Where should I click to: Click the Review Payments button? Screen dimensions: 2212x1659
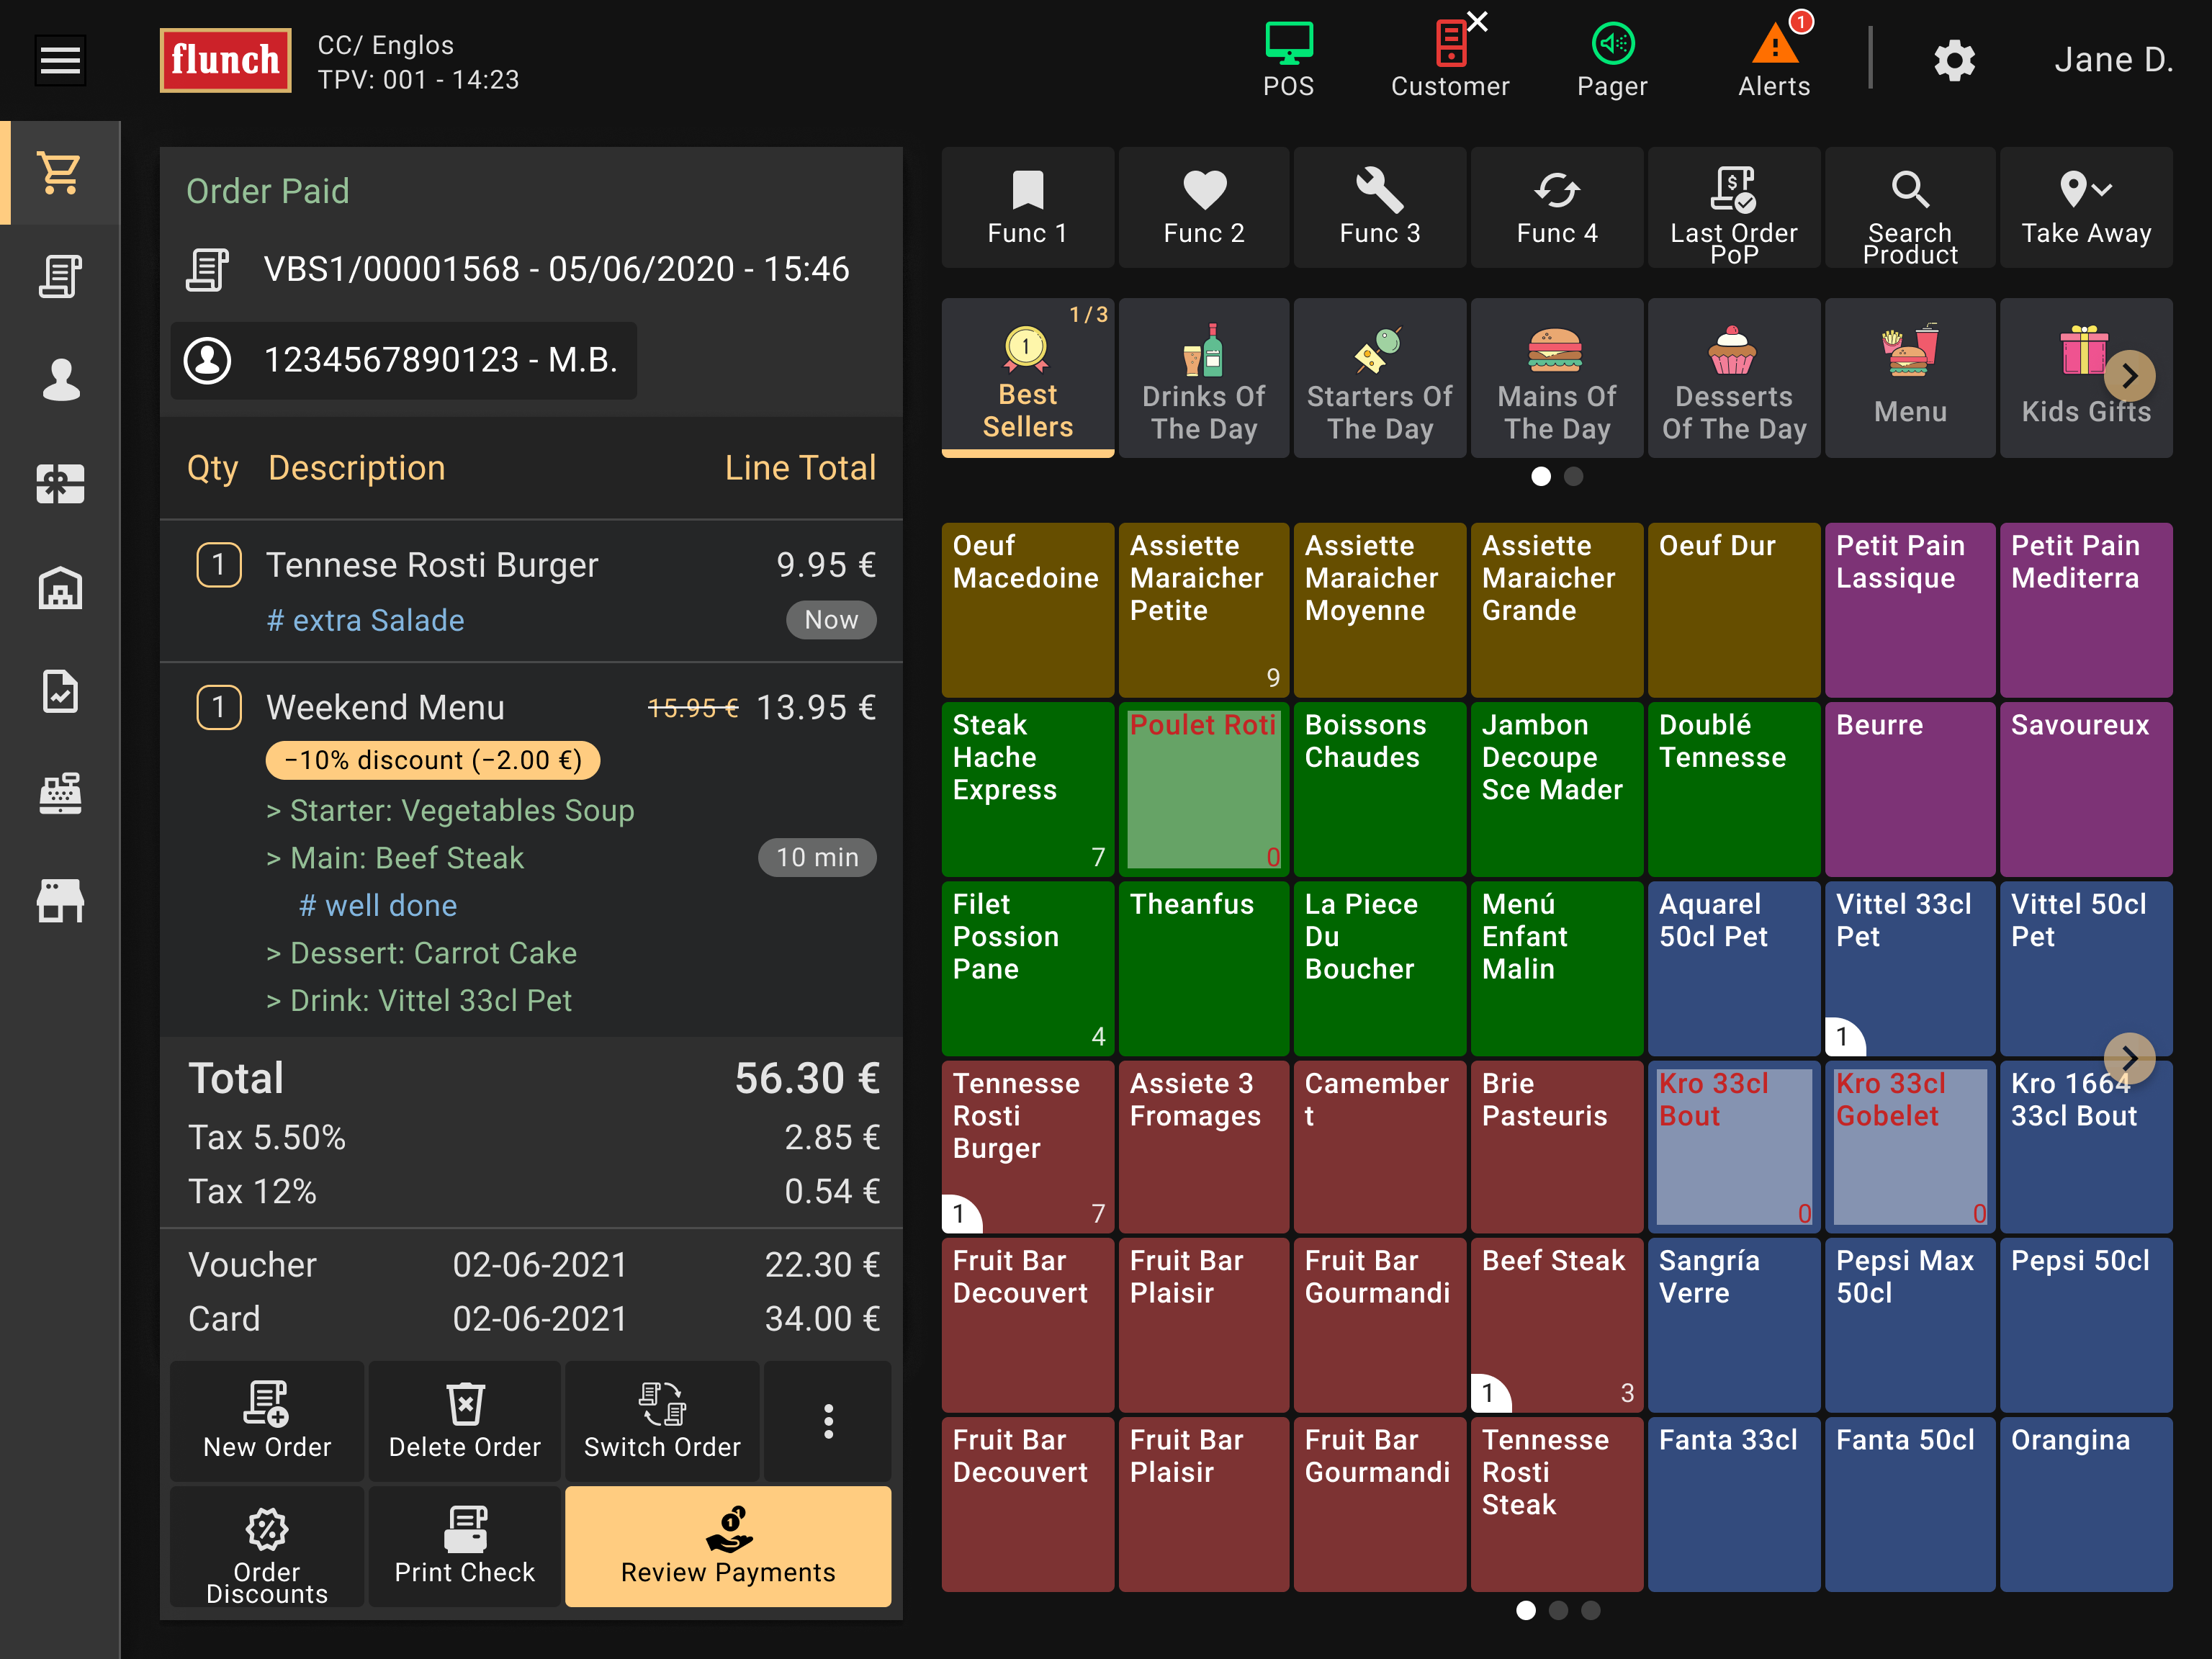(728, 1546)
